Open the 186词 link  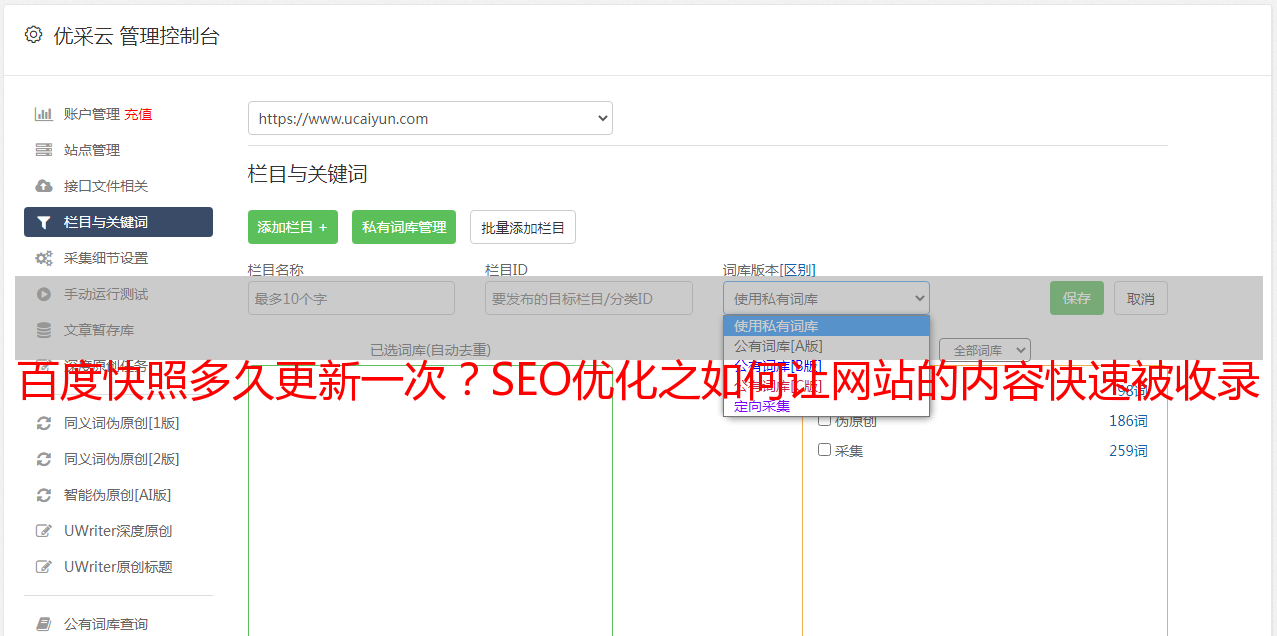pyautogui.click(x=1128, y=421)
